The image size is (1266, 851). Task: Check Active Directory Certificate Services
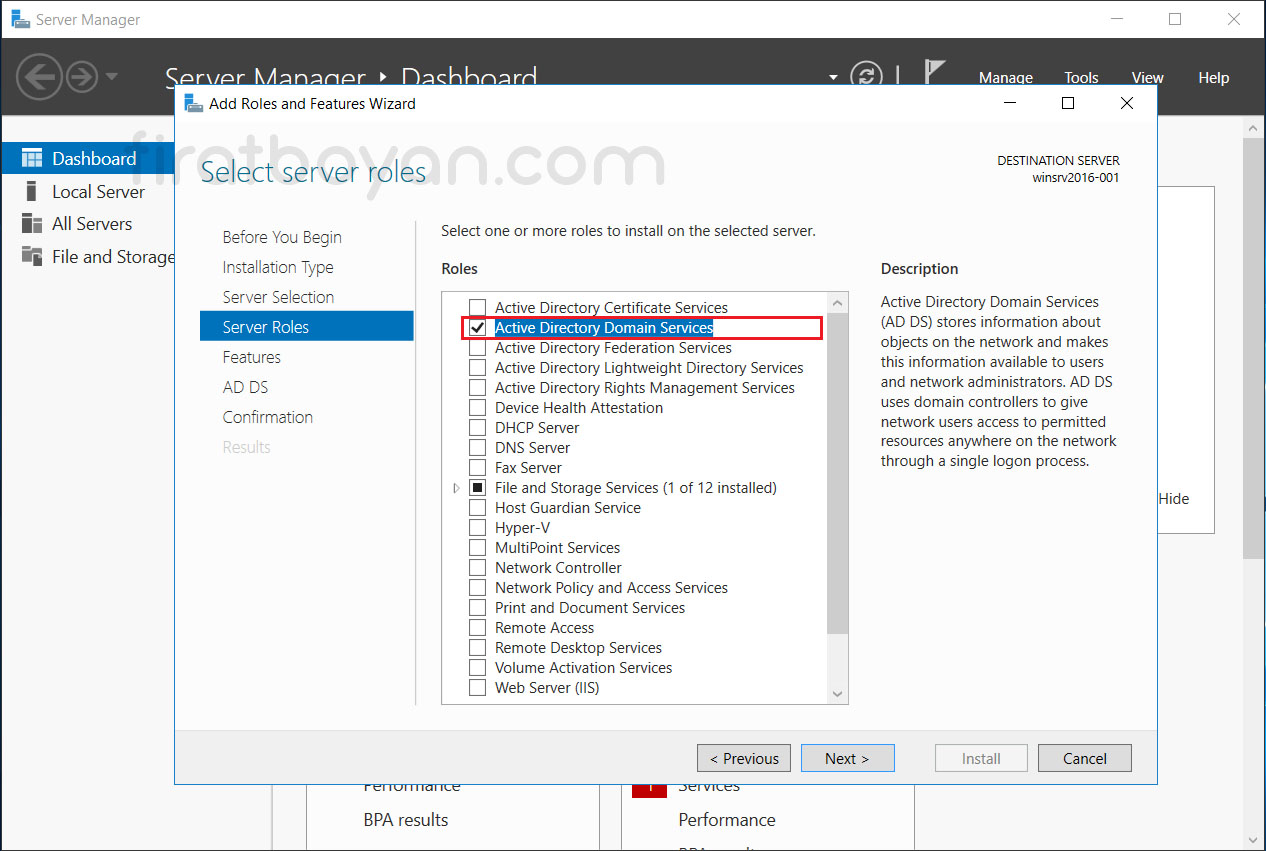478,308
